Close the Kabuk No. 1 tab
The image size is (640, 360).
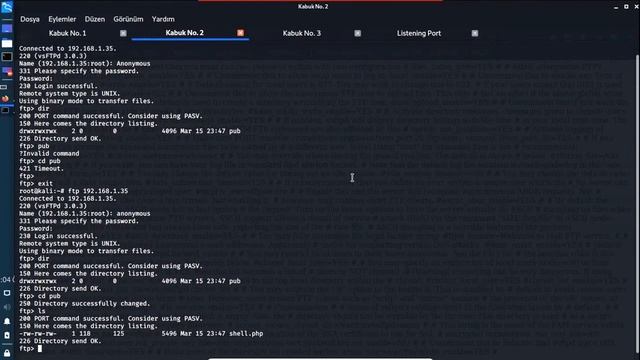coord(123,33)
